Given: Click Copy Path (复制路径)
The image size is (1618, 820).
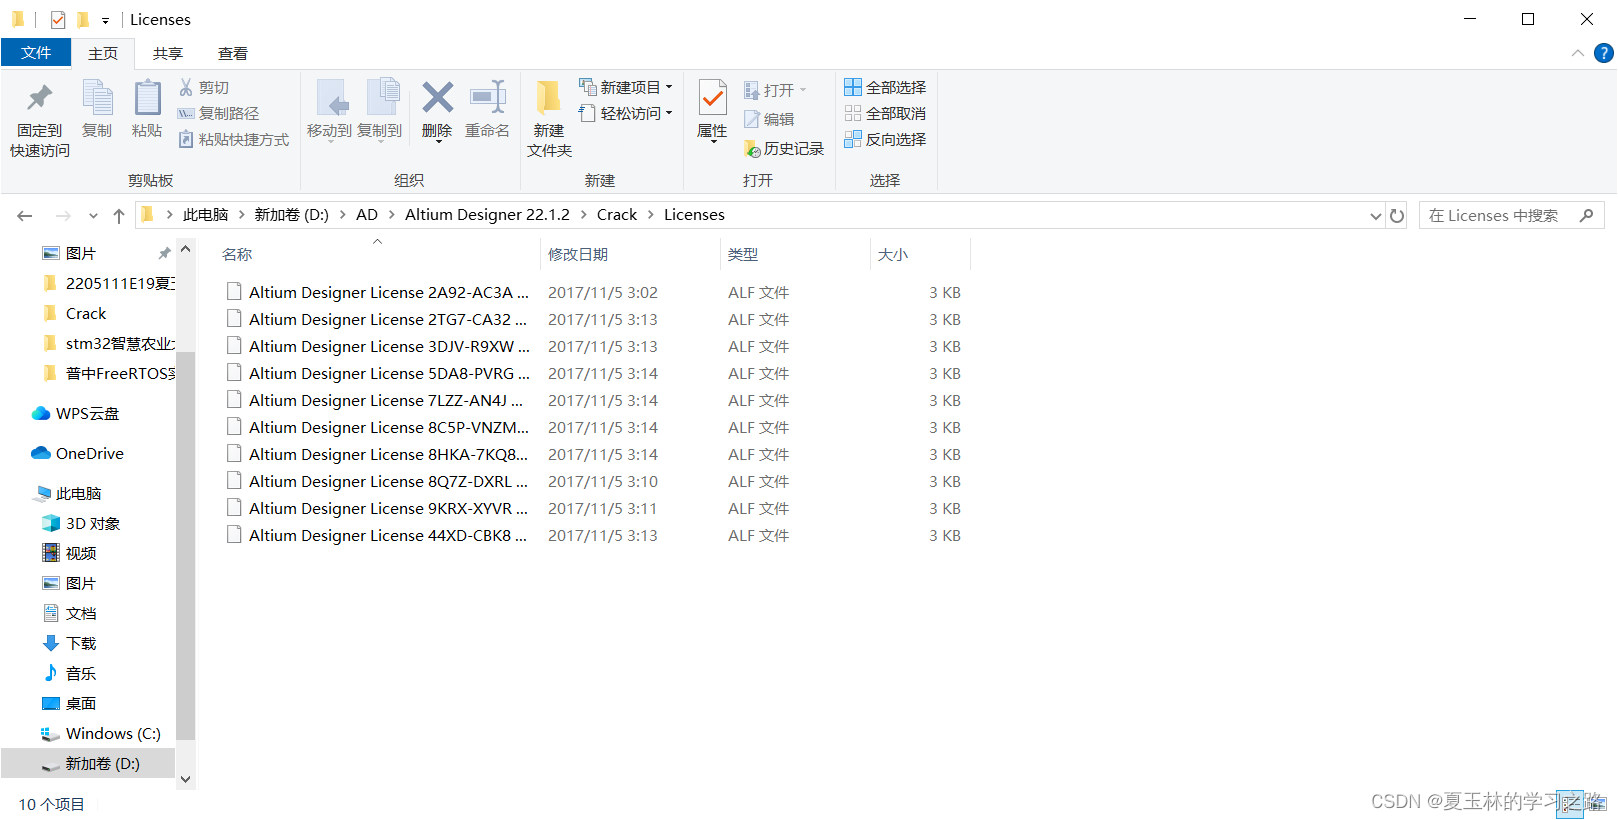Looking at the screenshot, I should tap(219, 113).
